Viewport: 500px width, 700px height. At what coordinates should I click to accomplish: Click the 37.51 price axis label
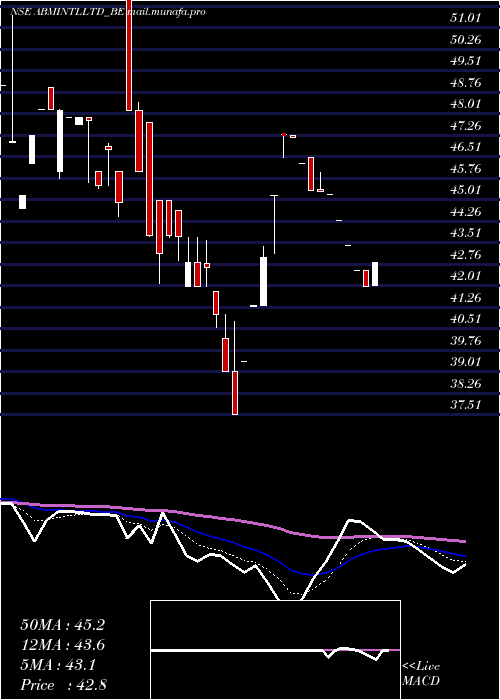pyautogui.click(x=466, y=405)
